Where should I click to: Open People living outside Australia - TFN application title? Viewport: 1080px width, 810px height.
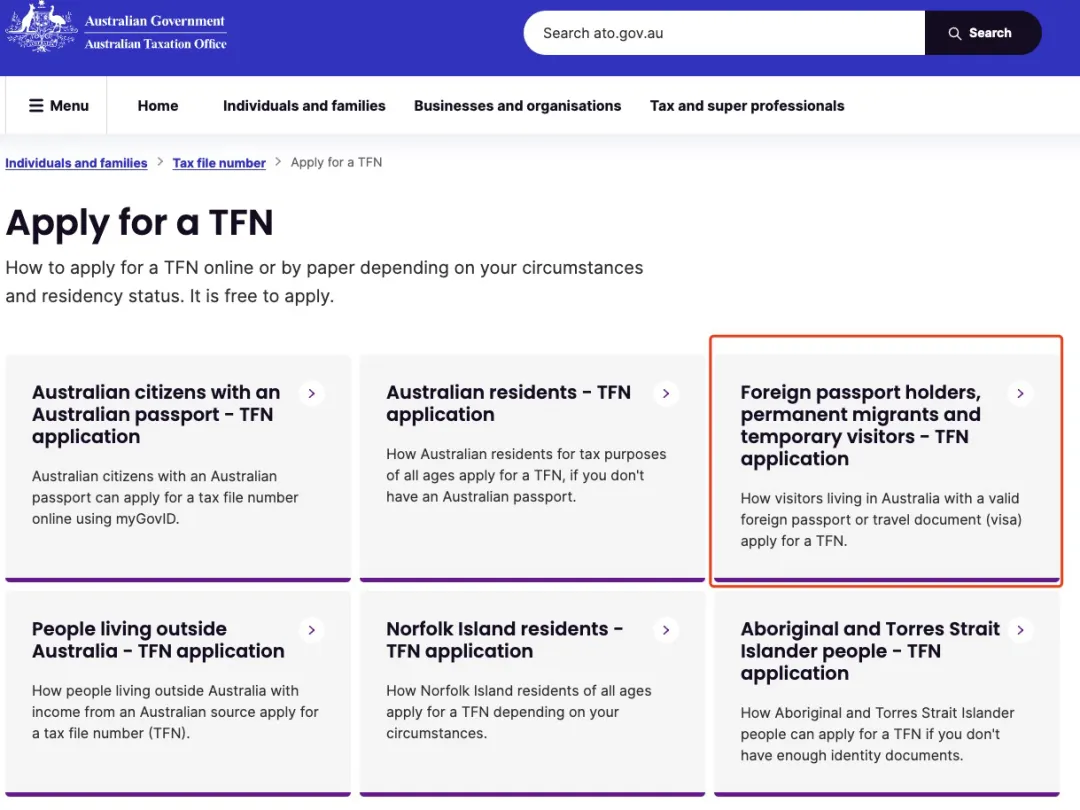[x=158, y=640]
